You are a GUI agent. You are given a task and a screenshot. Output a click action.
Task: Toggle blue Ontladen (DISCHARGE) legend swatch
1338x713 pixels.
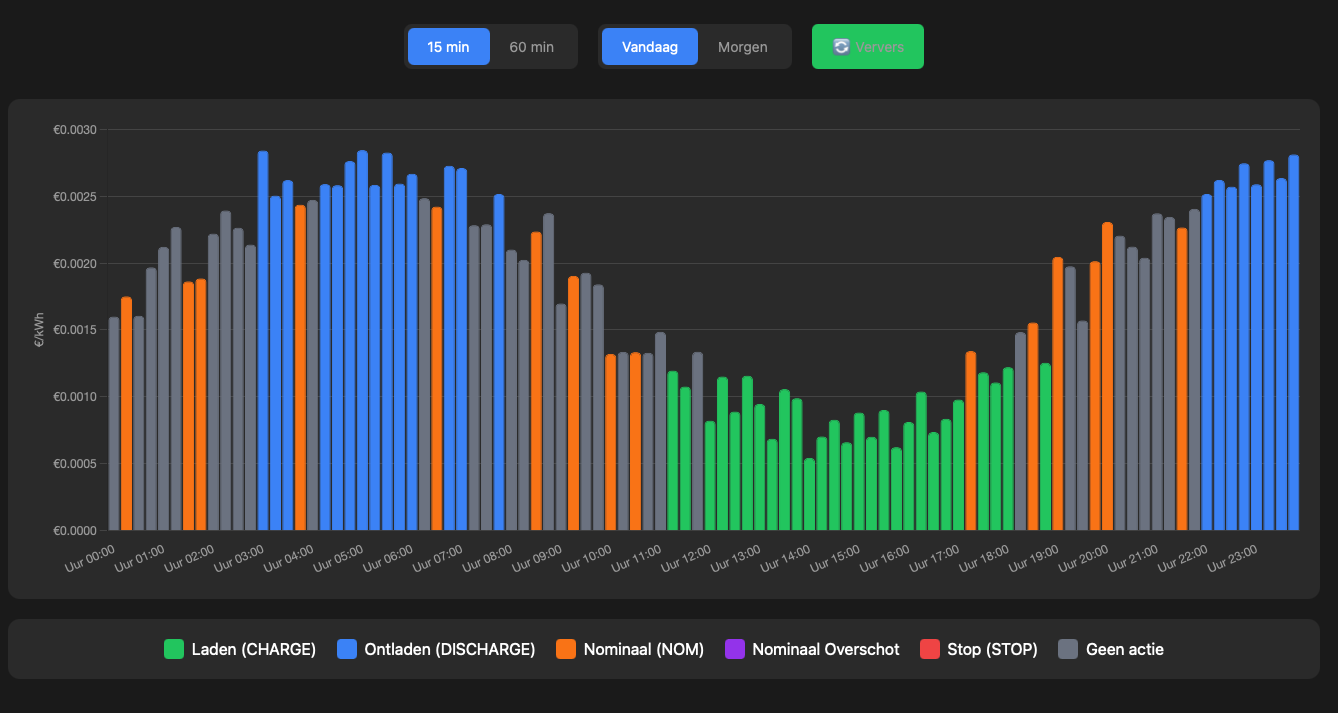point(348,649)
